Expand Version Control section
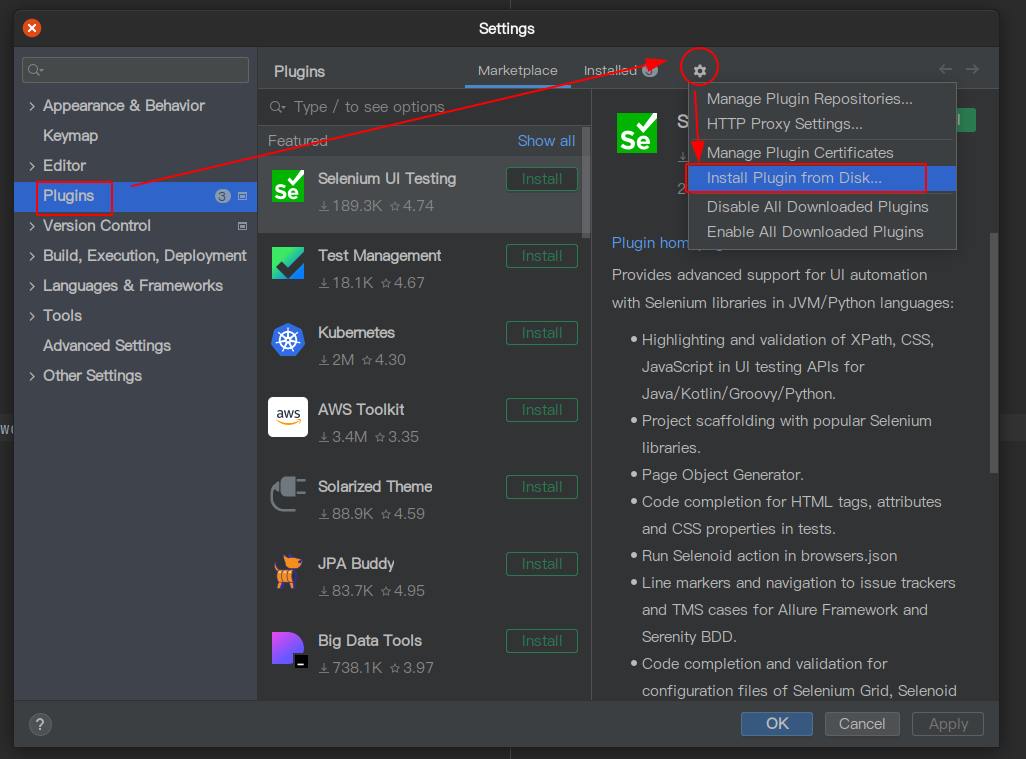The width and height of the screenshot is (1026, 759). (31, 226)
